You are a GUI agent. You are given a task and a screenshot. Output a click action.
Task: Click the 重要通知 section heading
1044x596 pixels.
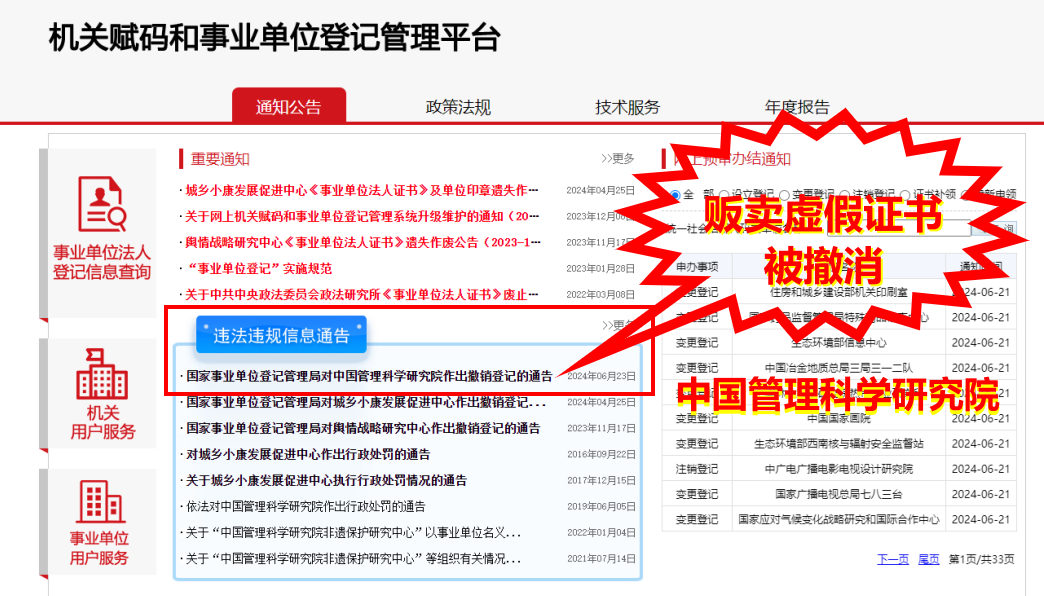(x=220, y=159)
